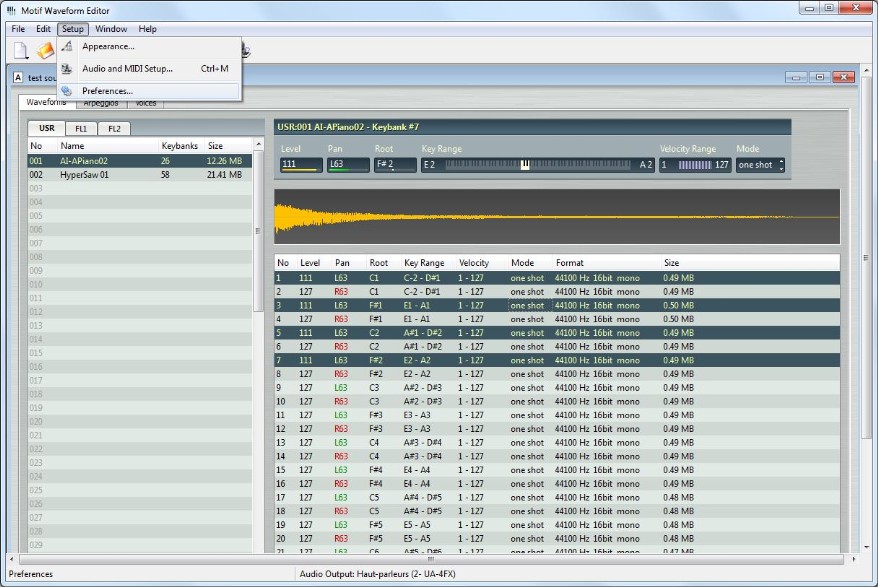Select waveform 002 HyperSaw 01
This screenshot has height=587, width=878.
[x=140, y=175]
